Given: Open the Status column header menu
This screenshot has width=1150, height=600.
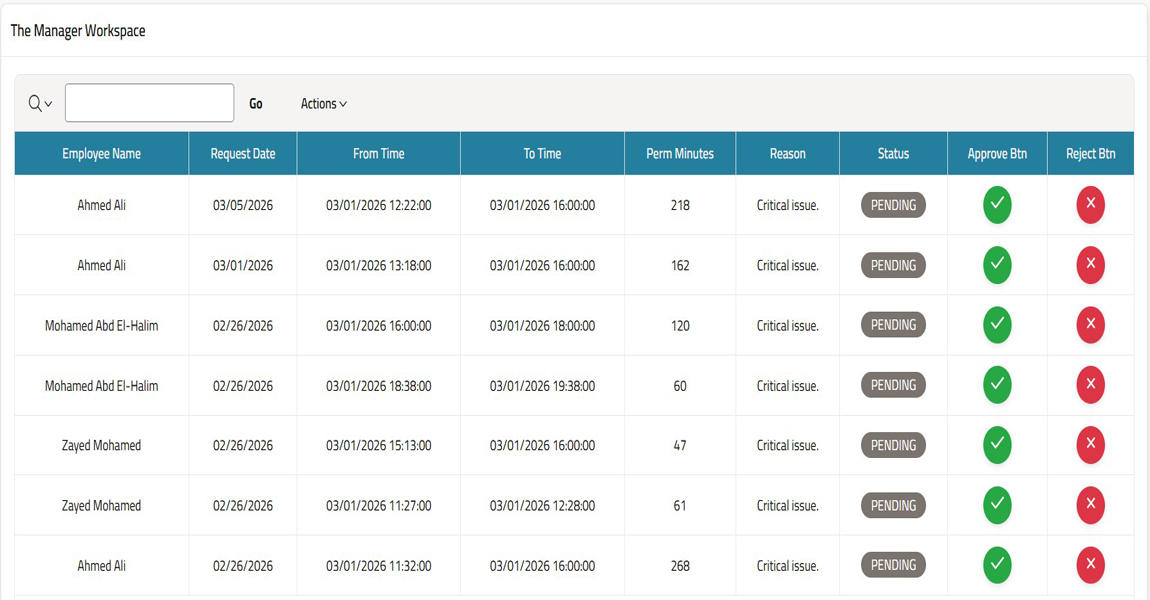Looking at the screenshot, I should coord(892,153).
